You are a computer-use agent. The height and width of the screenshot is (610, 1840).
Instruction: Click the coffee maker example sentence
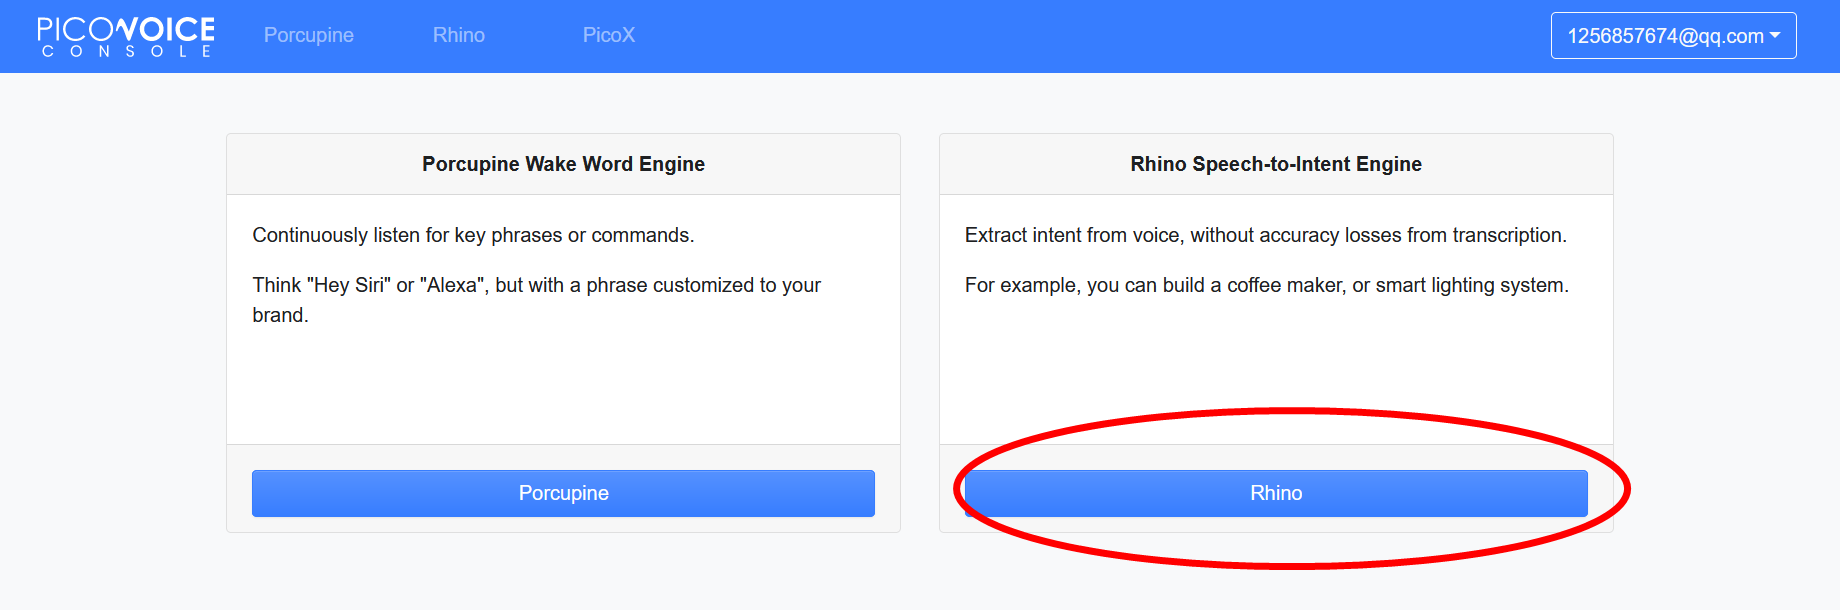tap(1266, 285)
